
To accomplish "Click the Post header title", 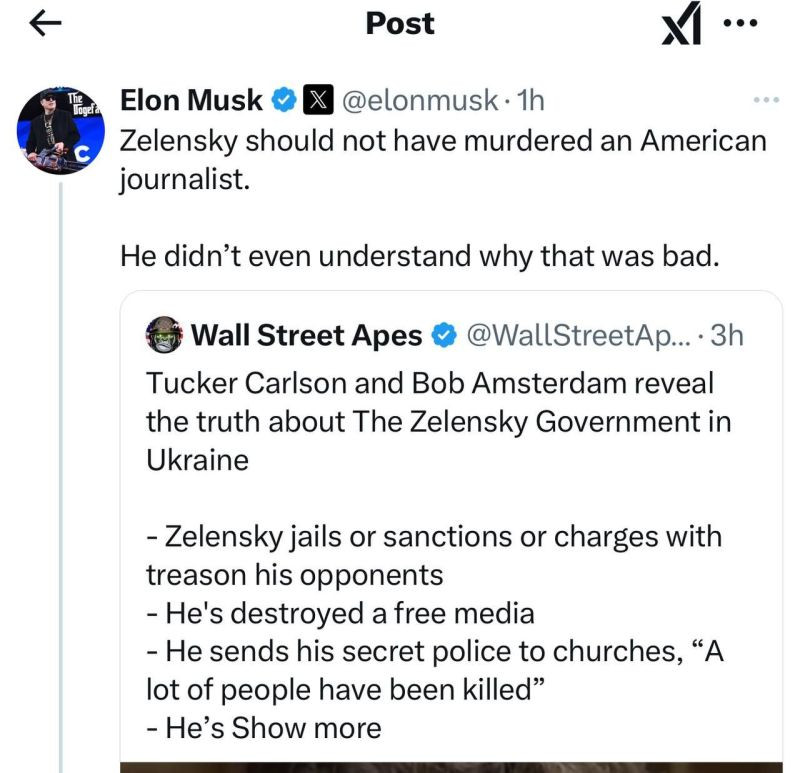I will (x=400, y=24).
